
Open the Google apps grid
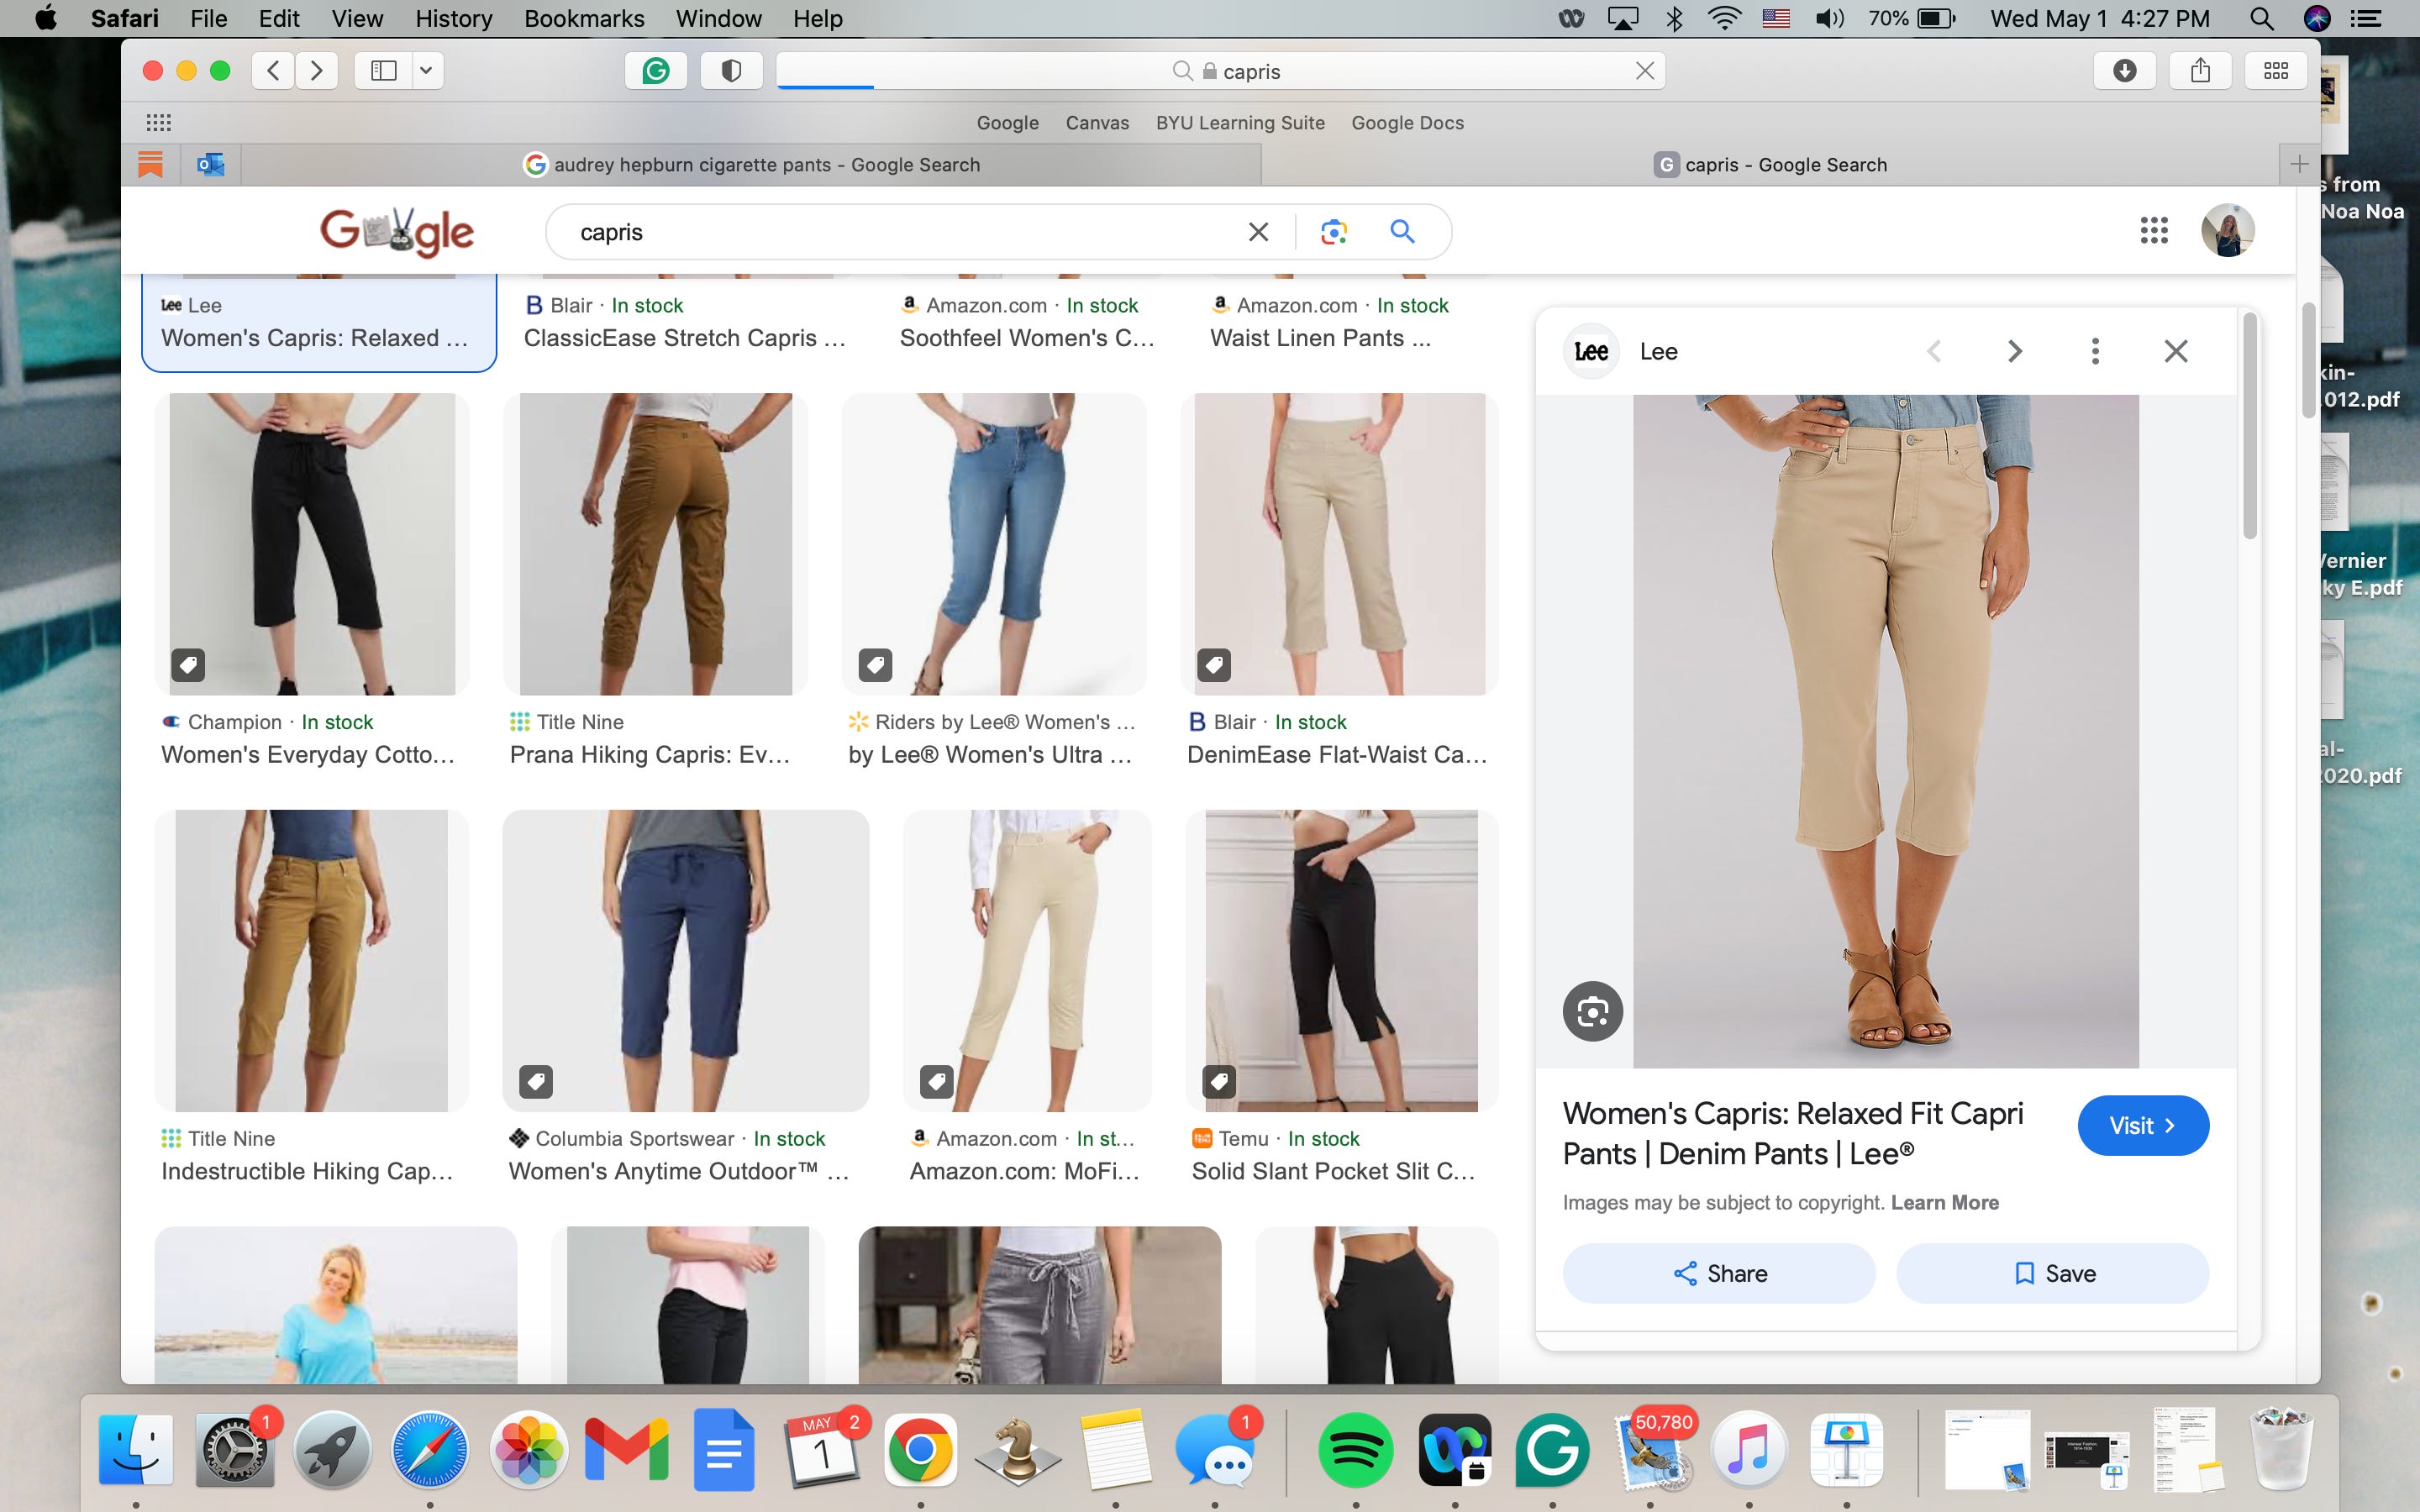2154,231
